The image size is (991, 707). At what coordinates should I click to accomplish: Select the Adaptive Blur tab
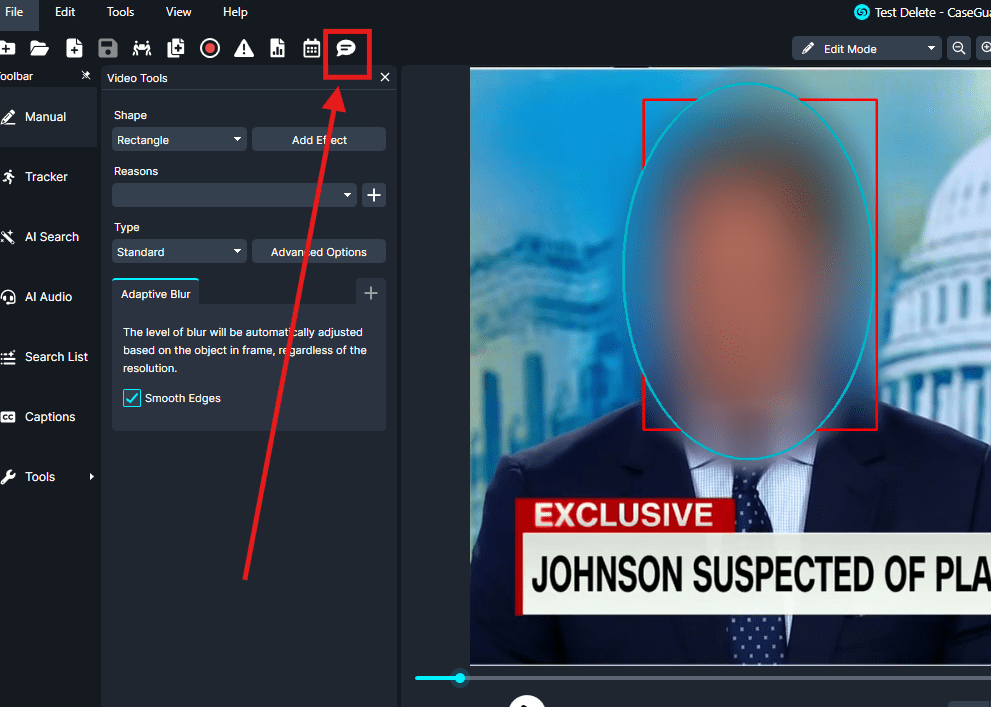pos(155,293)
